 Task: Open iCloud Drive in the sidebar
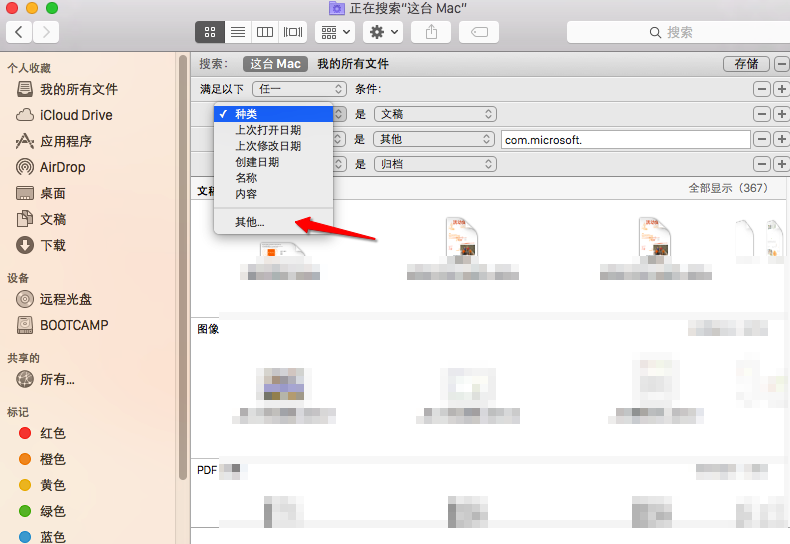(64, 115)
